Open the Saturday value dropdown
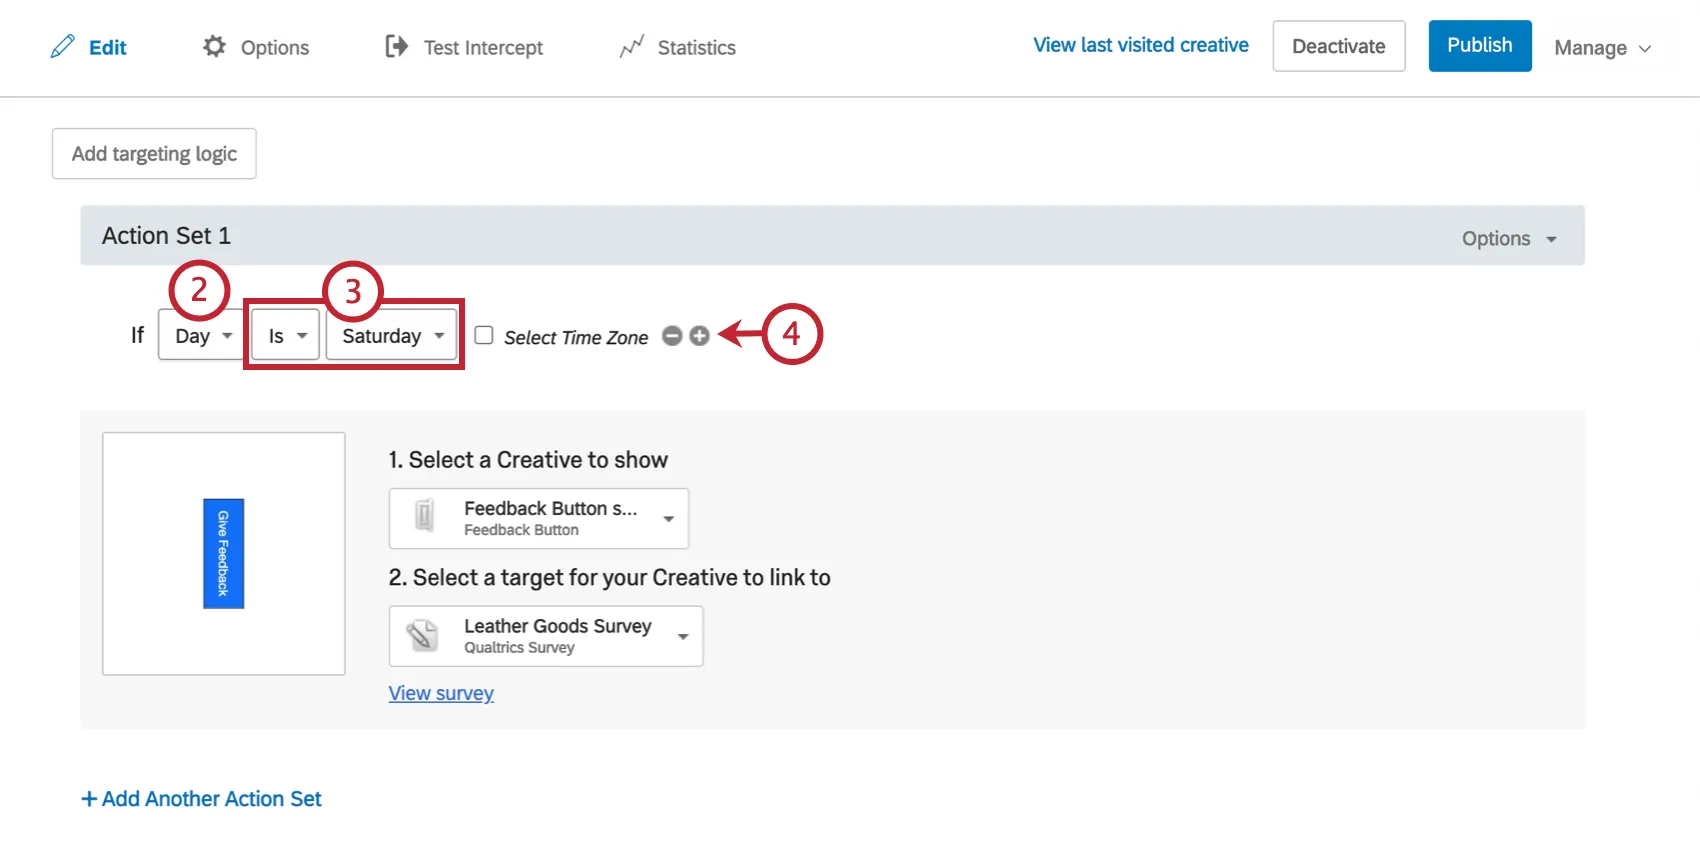 pos(391,335)
